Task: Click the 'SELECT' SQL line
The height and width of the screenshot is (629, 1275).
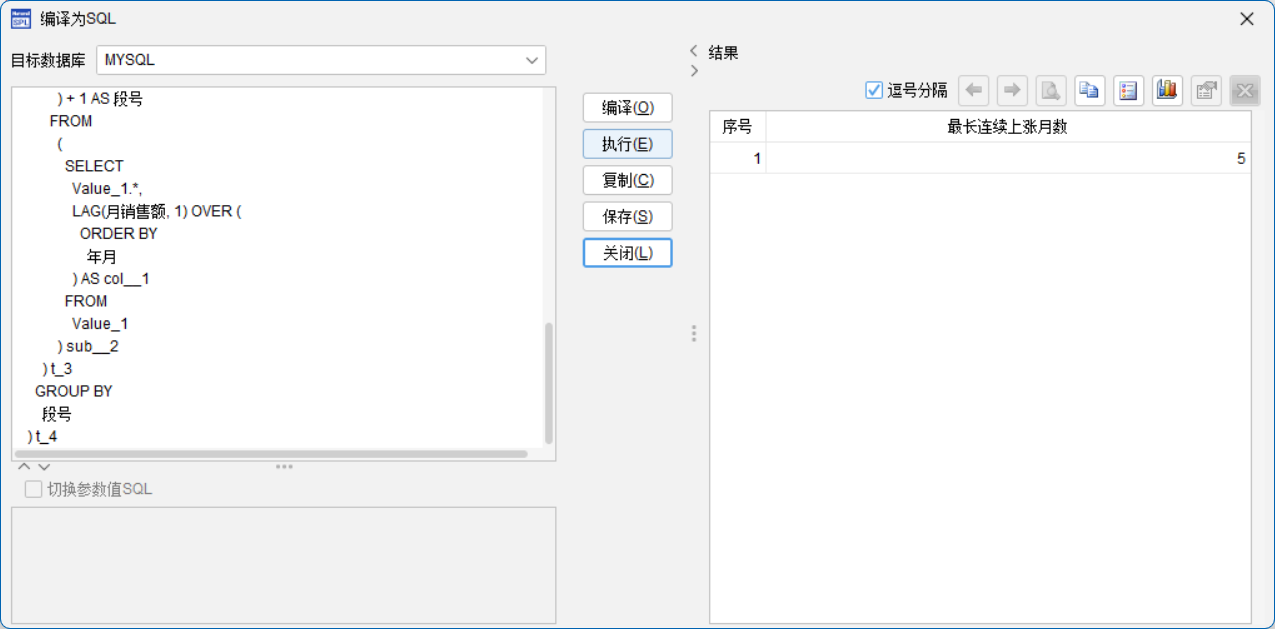Action: coord(94,166)
